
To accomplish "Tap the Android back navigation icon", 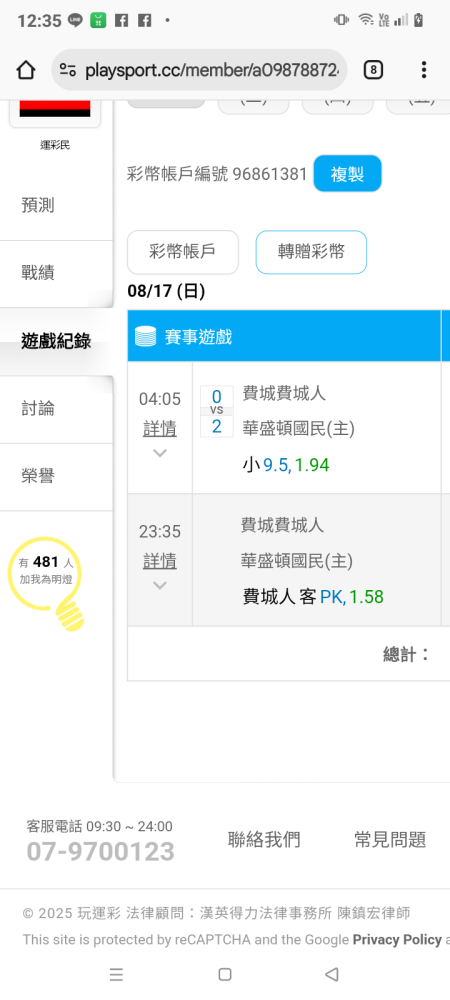I will pos(331,974).
